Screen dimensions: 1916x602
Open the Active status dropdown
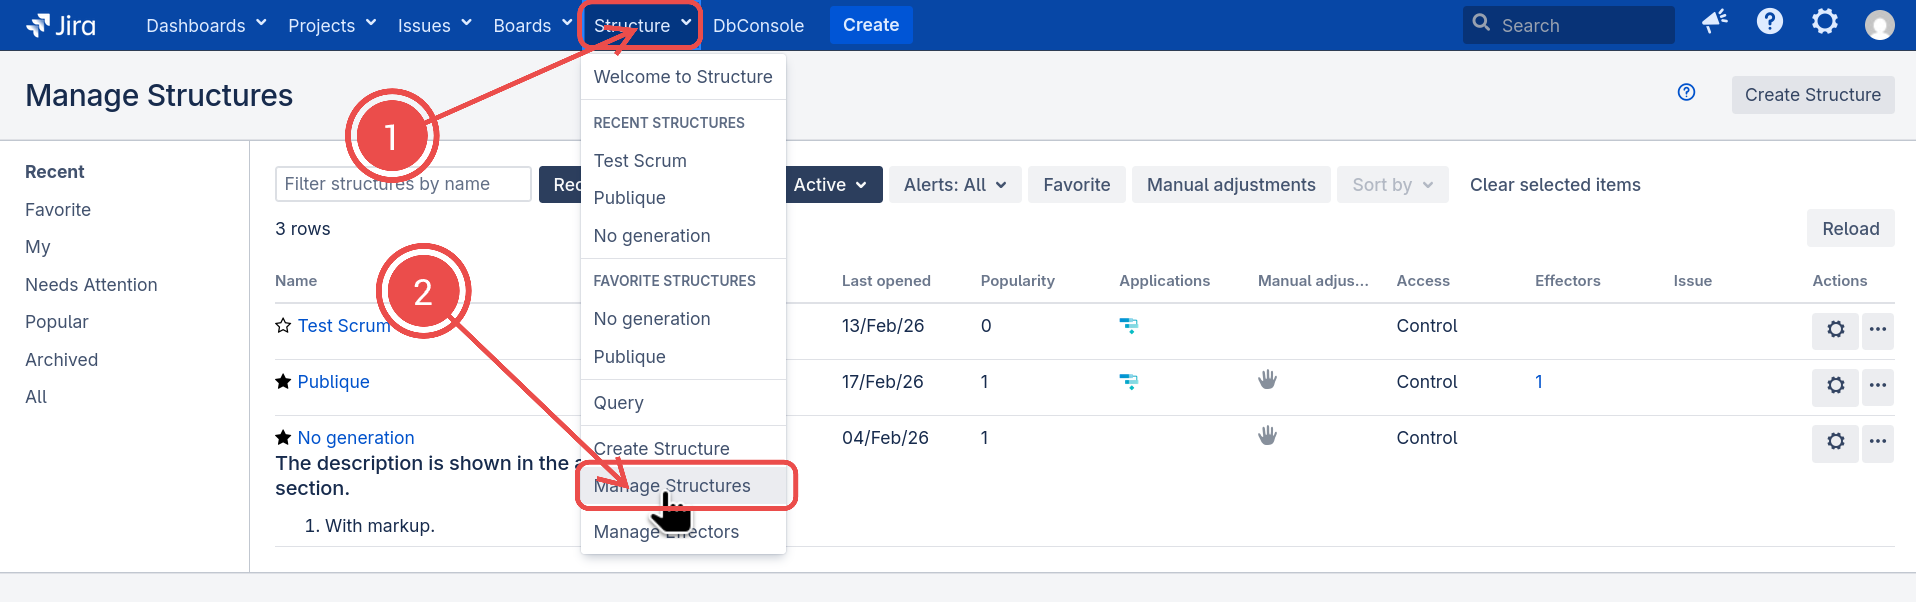point(831,185)
